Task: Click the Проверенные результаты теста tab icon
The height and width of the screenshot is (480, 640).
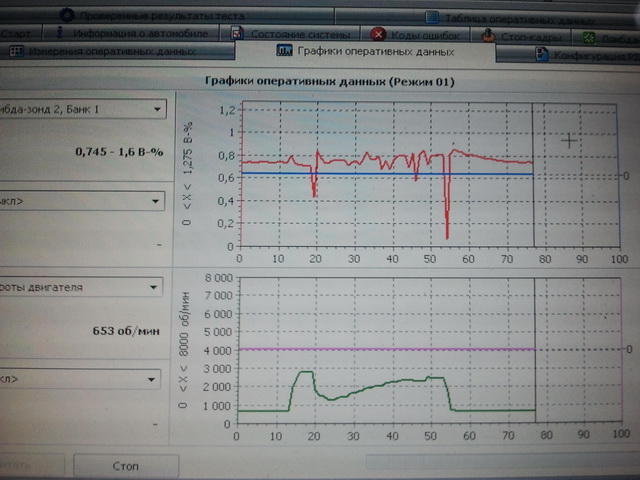Action: click(67, 16)
